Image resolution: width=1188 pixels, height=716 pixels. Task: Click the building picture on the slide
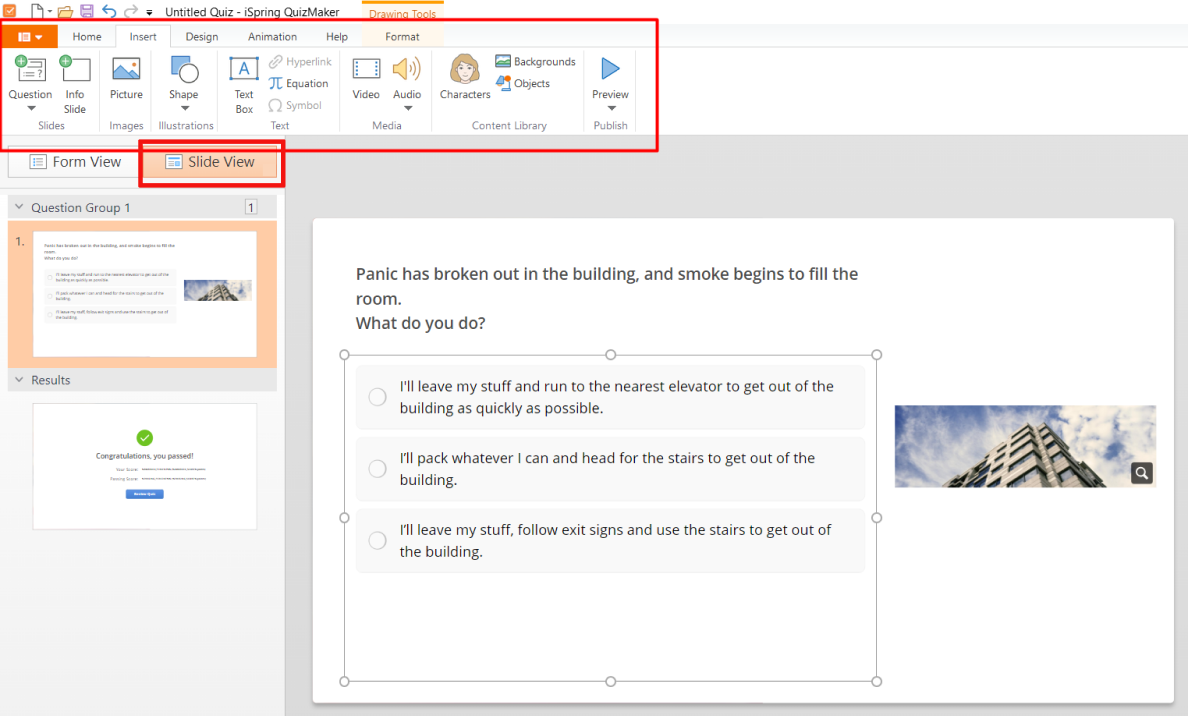click(1025, 446)
